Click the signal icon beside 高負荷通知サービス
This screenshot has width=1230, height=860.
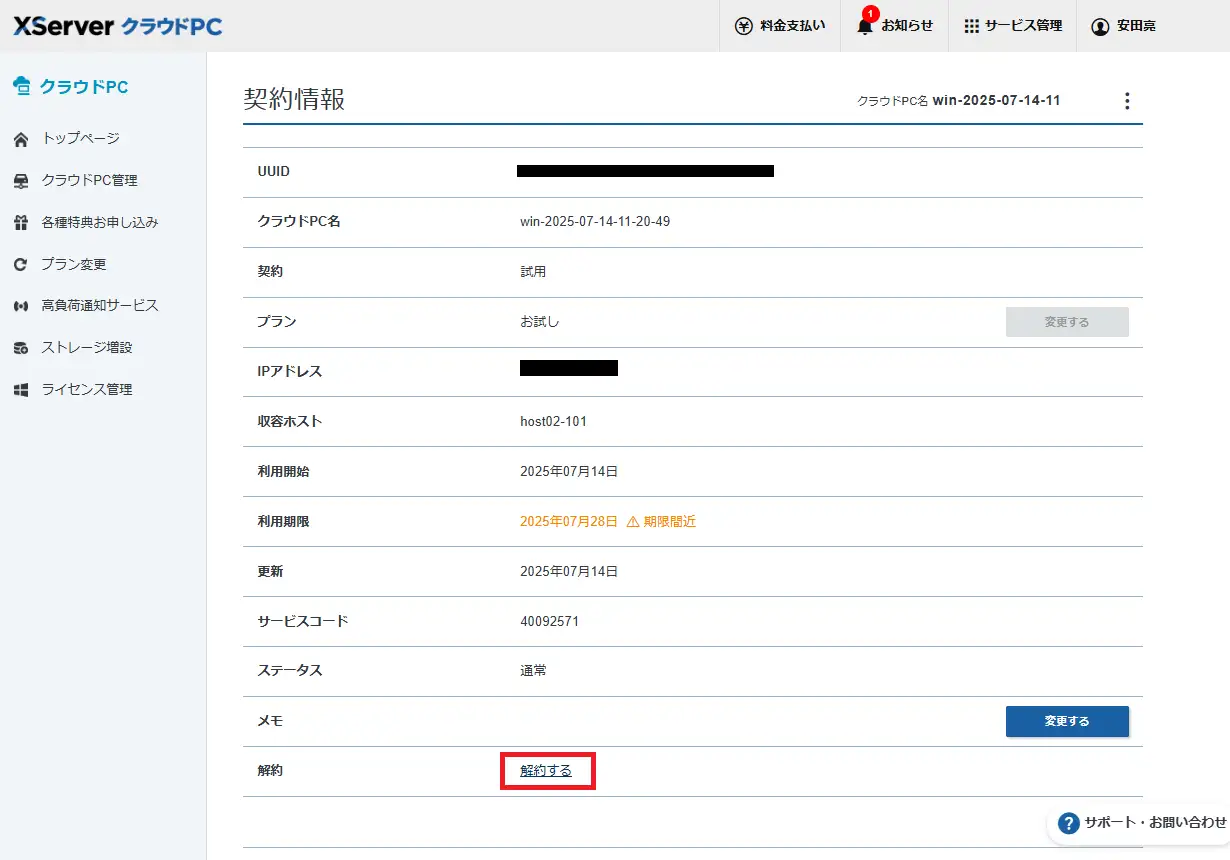point(20,306)
